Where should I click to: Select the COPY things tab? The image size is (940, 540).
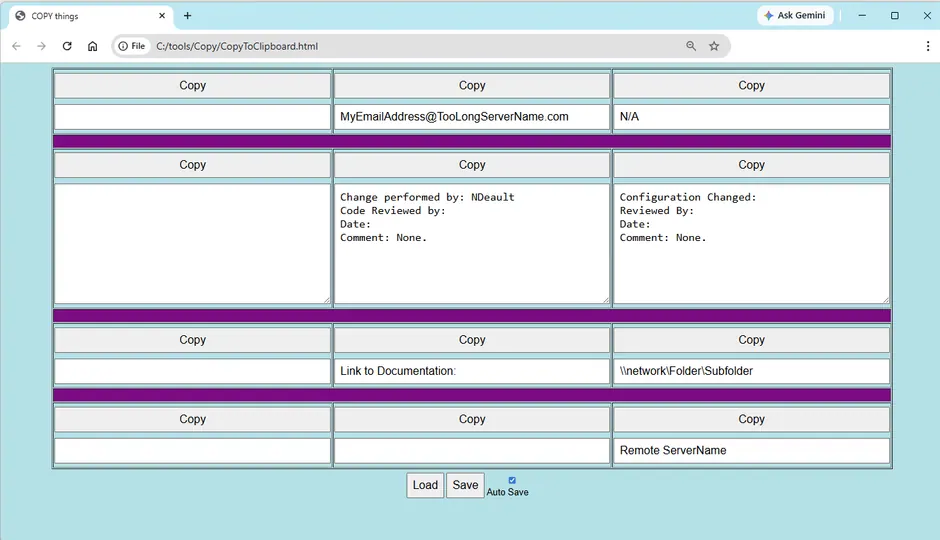click(x=91, y=16)
